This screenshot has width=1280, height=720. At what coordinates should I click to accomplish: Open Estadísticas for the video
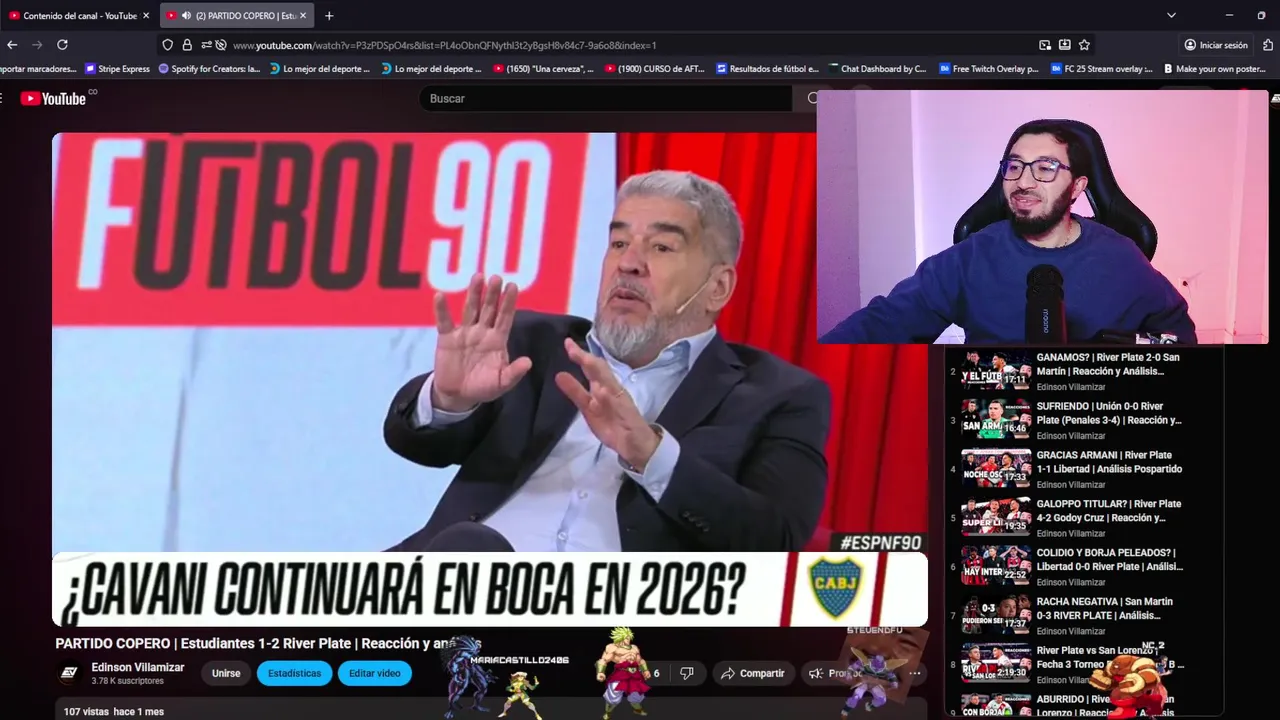(x=294, y=673)
